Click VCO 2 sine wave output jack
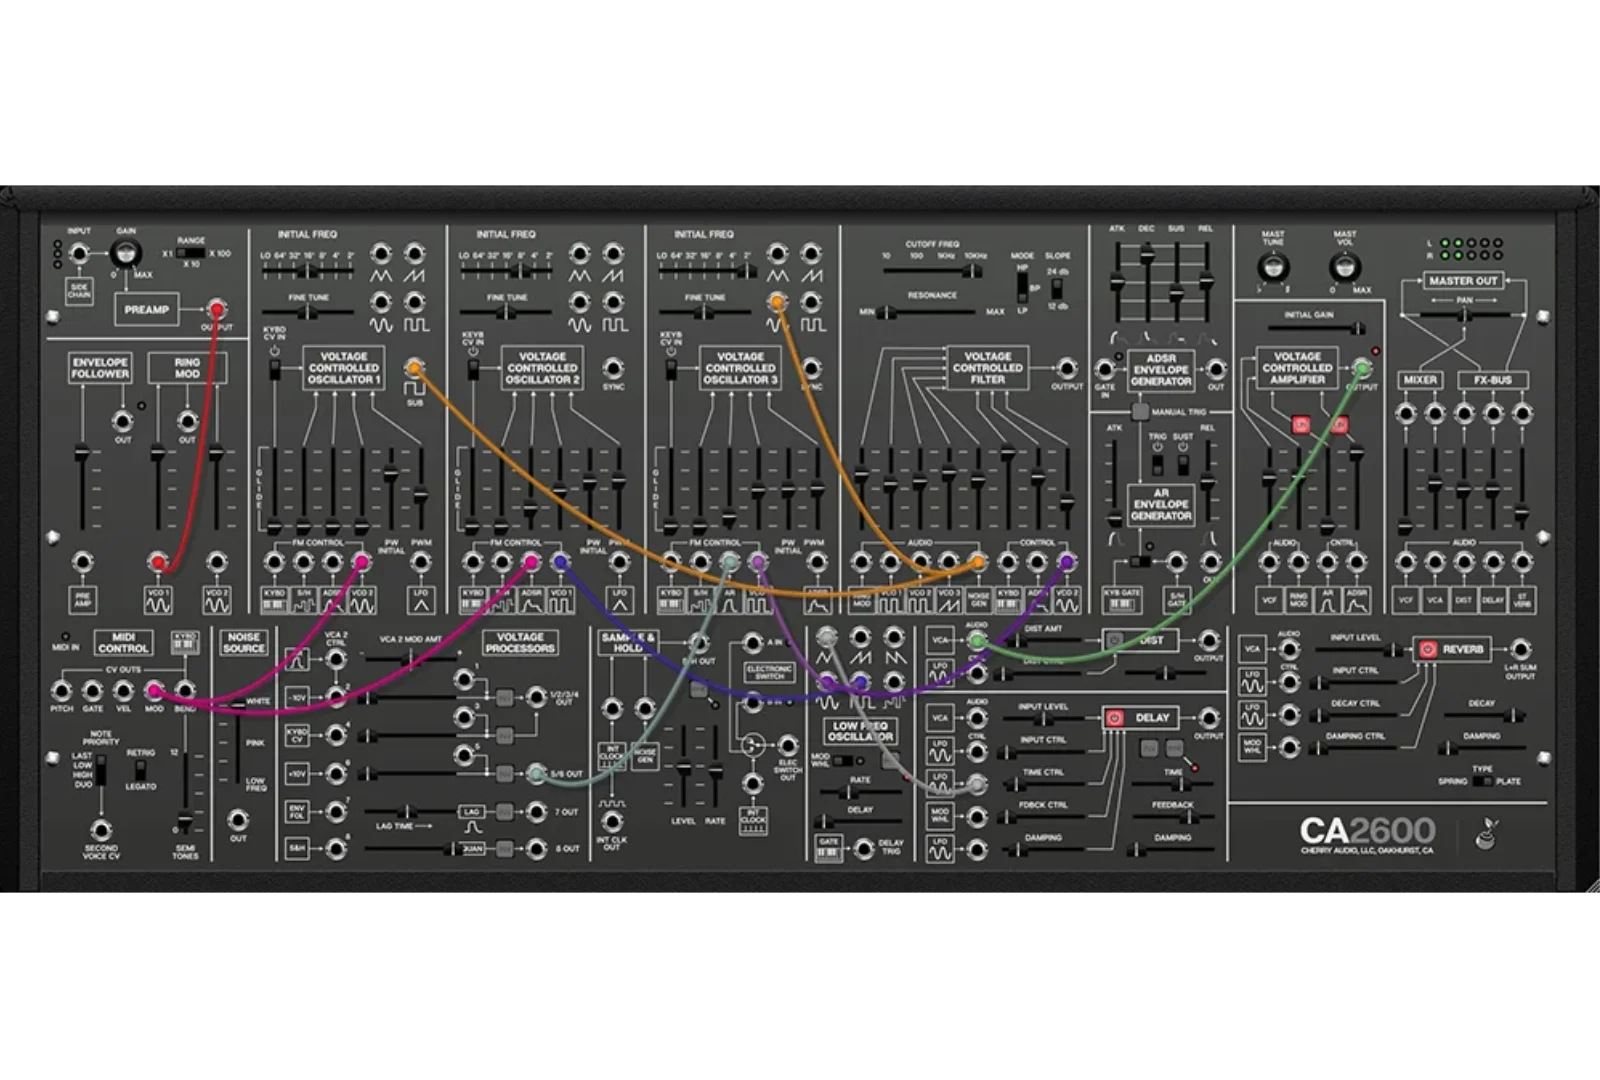 click(580, 301)
